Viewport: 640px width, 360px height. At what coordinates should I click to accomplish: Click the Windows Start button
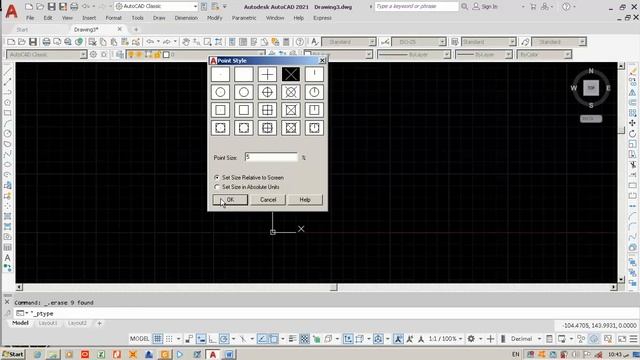[13, 354]
